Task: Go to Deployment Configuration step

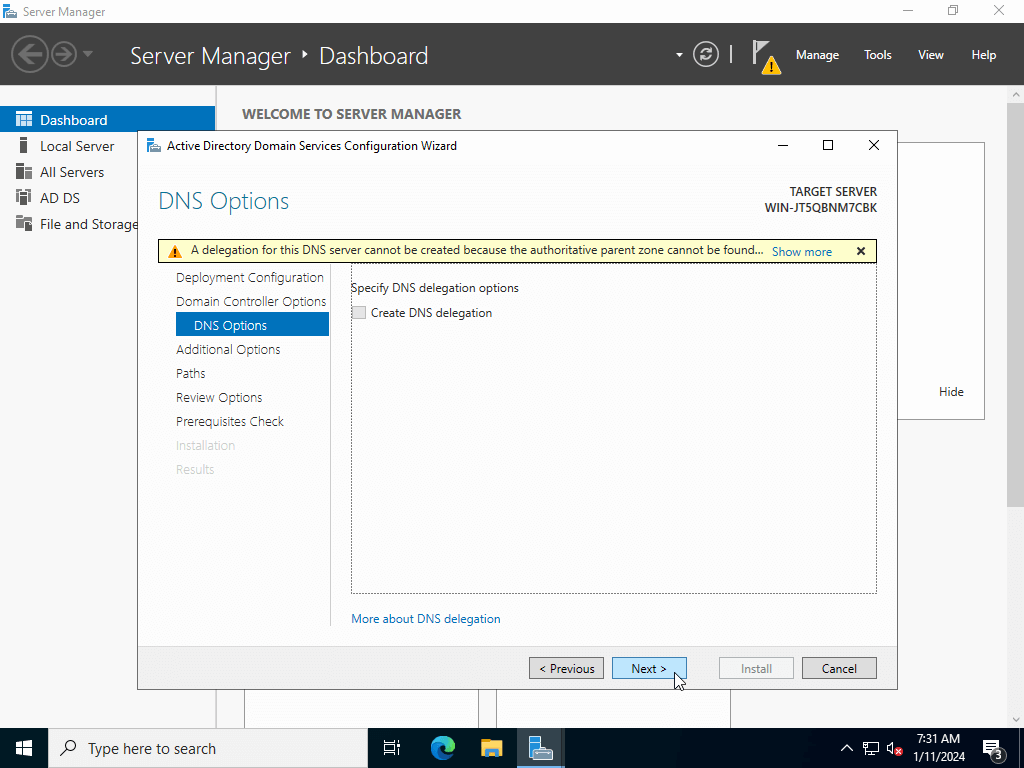Action: [249, 277]
